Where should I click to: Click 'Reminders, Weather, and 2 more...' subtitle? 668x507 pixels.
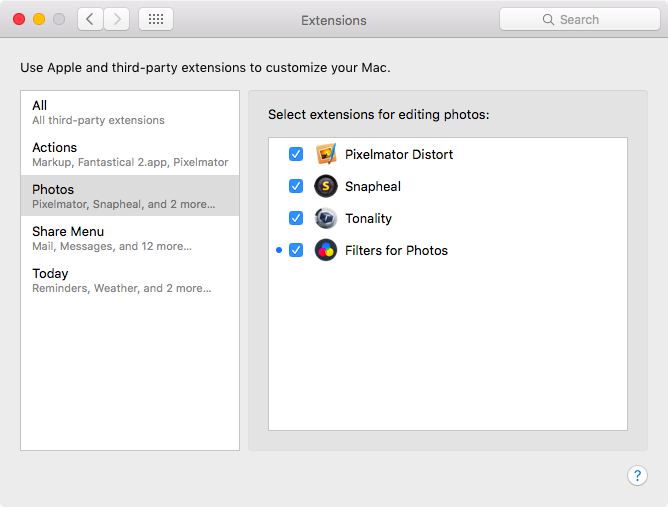122,288
